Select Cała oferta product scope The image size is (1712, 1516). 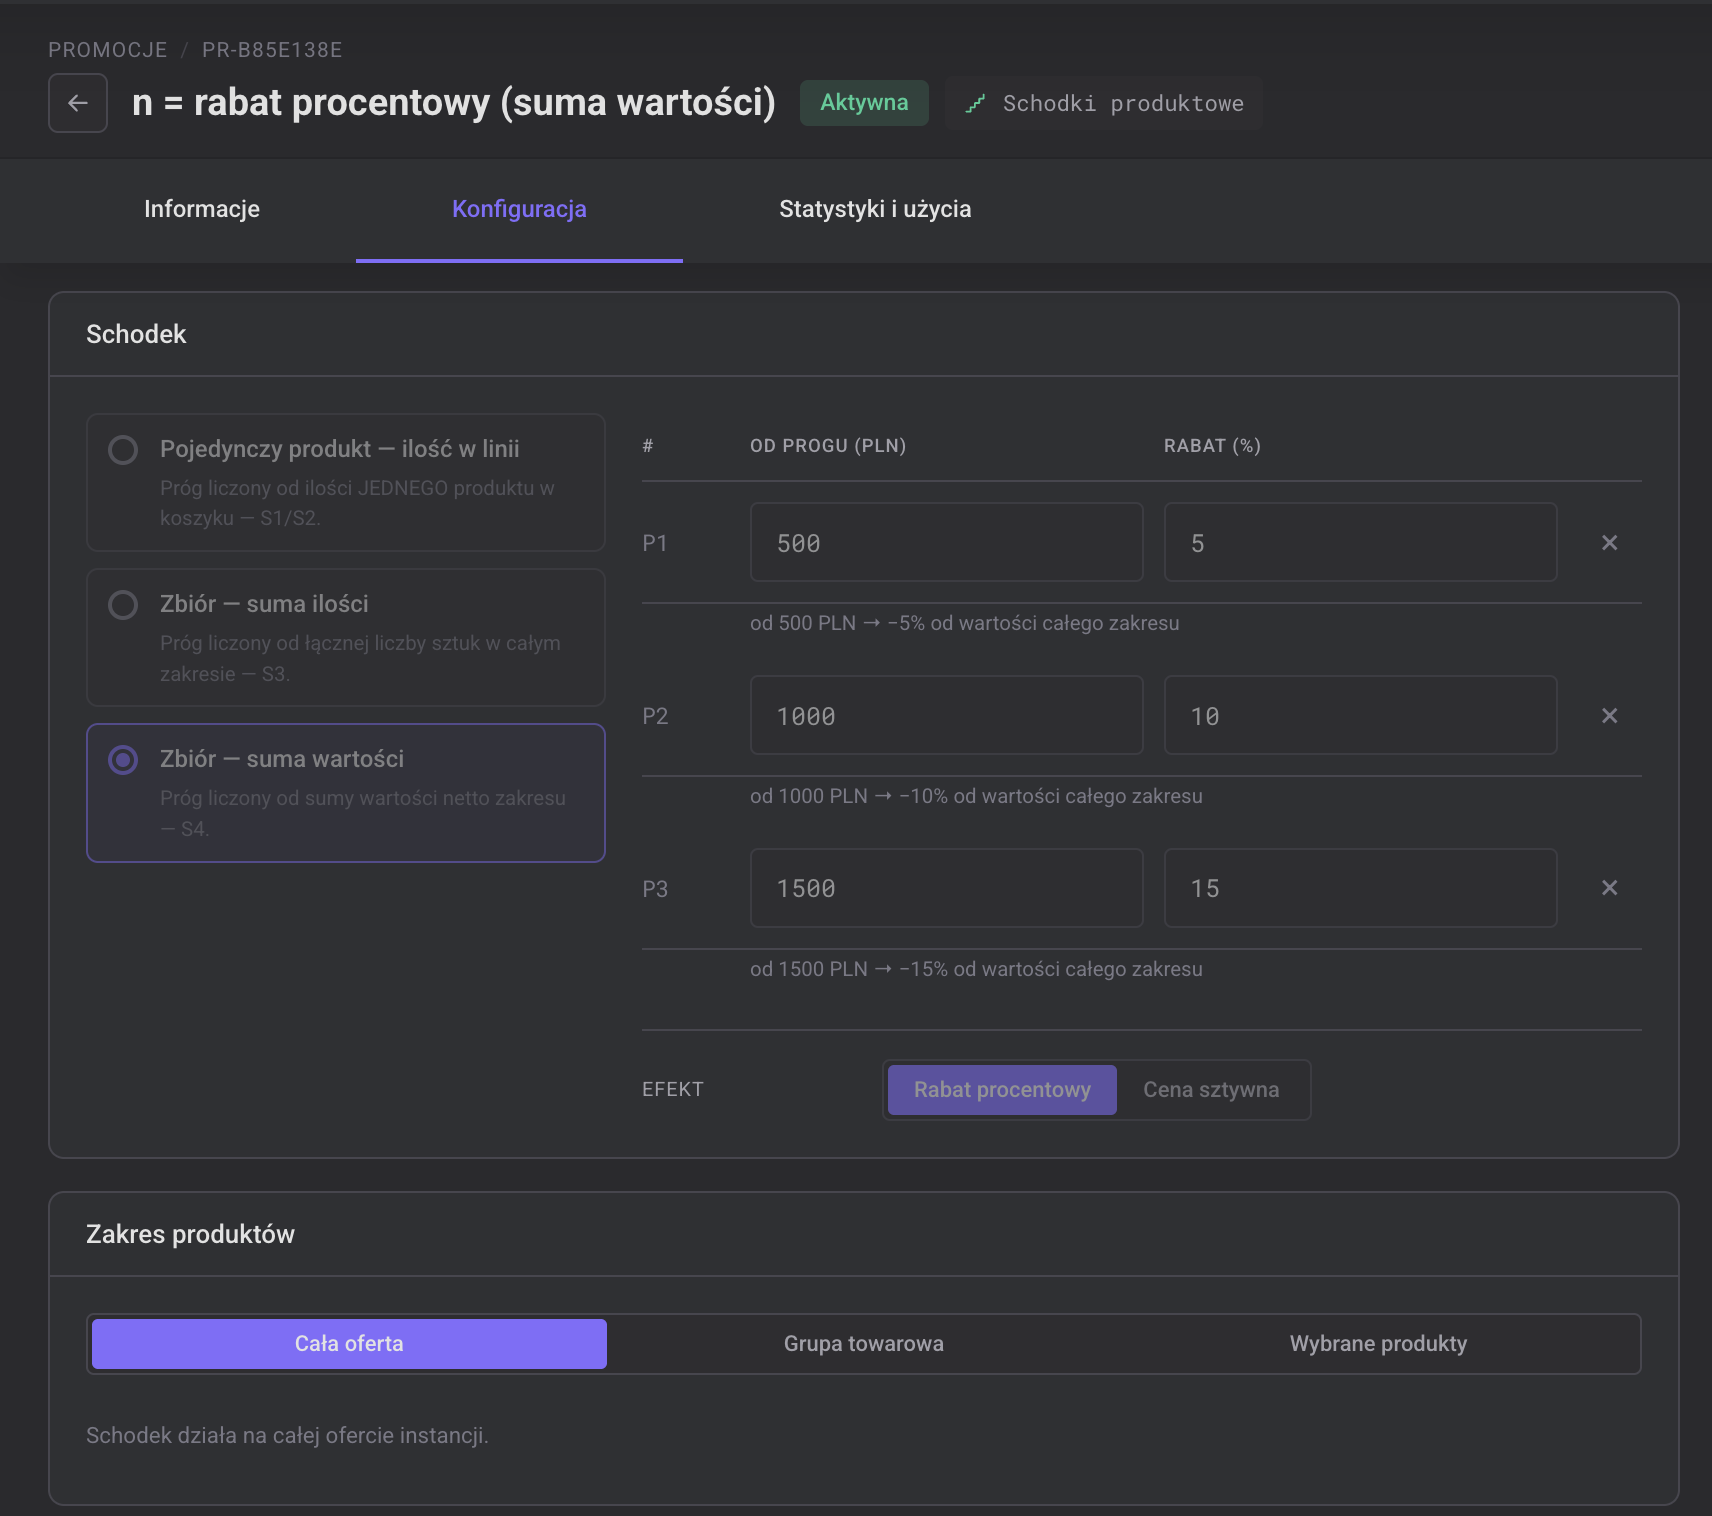349,1343
